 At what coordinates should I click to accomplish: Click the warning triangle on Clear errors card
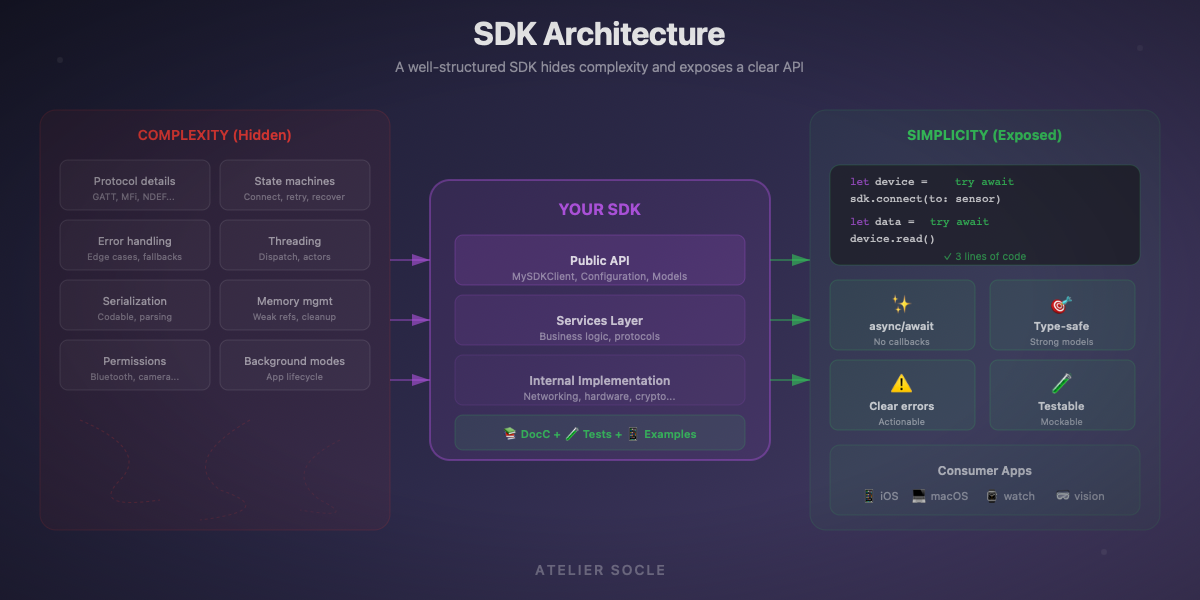coord(902,381)
